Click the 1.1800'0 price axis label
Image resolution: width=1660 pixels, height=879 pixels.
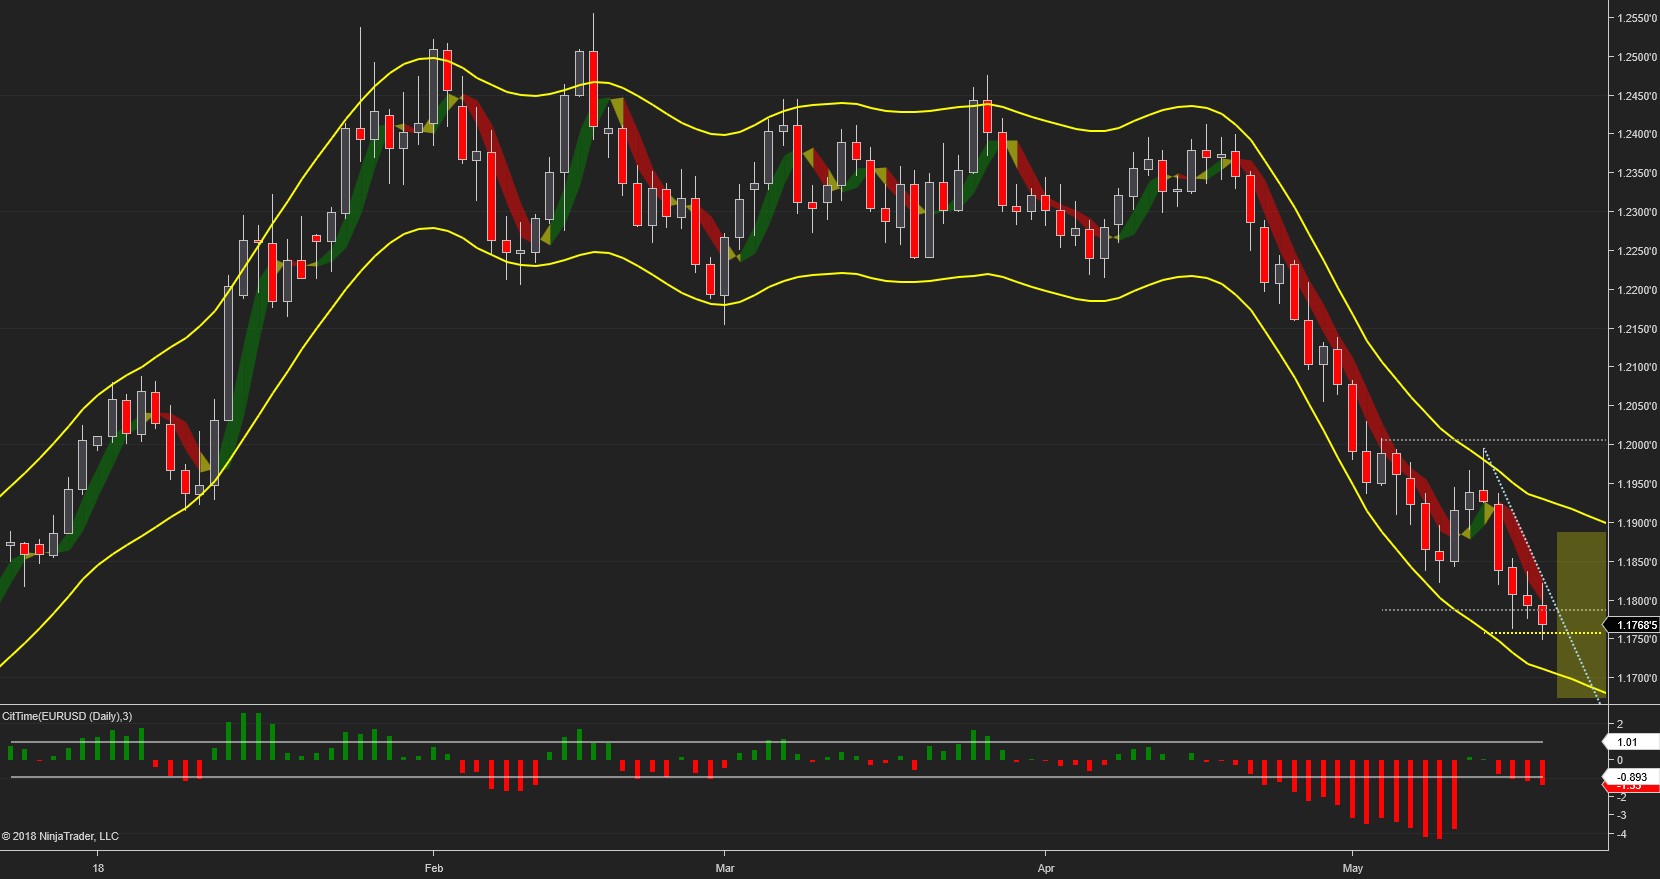point(1637,601)
